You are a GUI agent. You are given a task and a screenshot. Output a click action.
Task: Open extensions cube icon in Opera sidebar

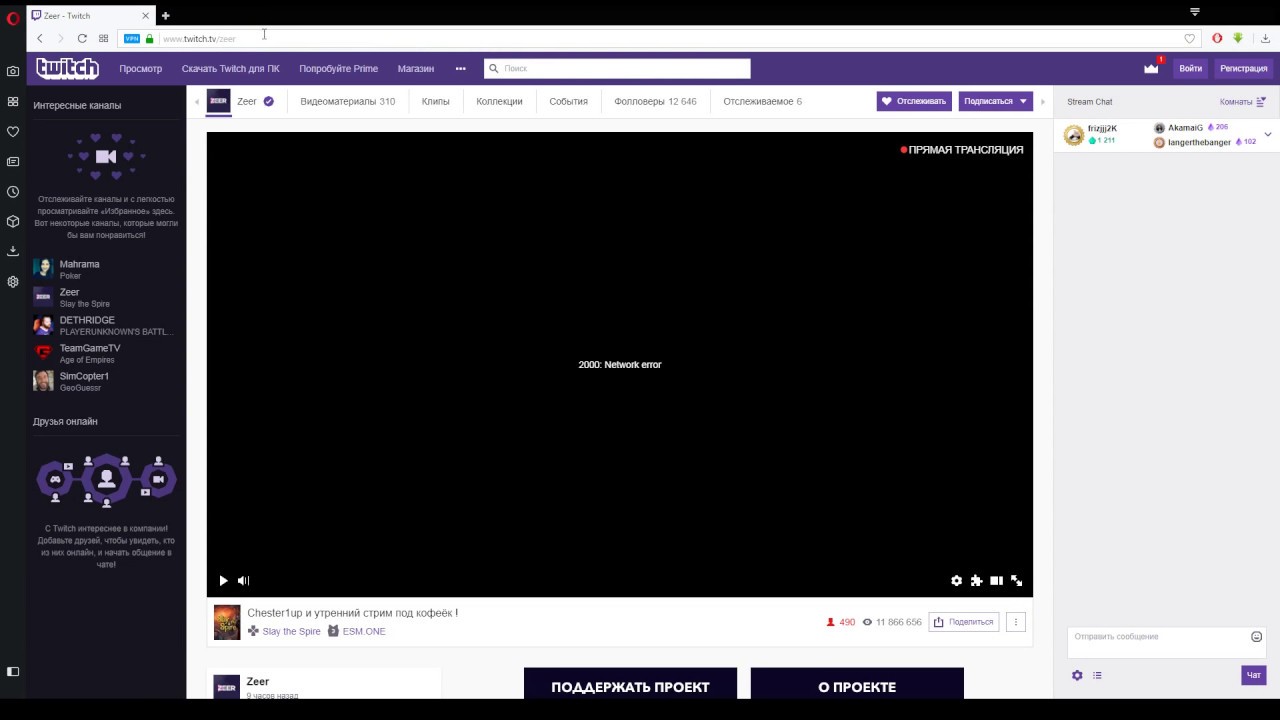13,222
